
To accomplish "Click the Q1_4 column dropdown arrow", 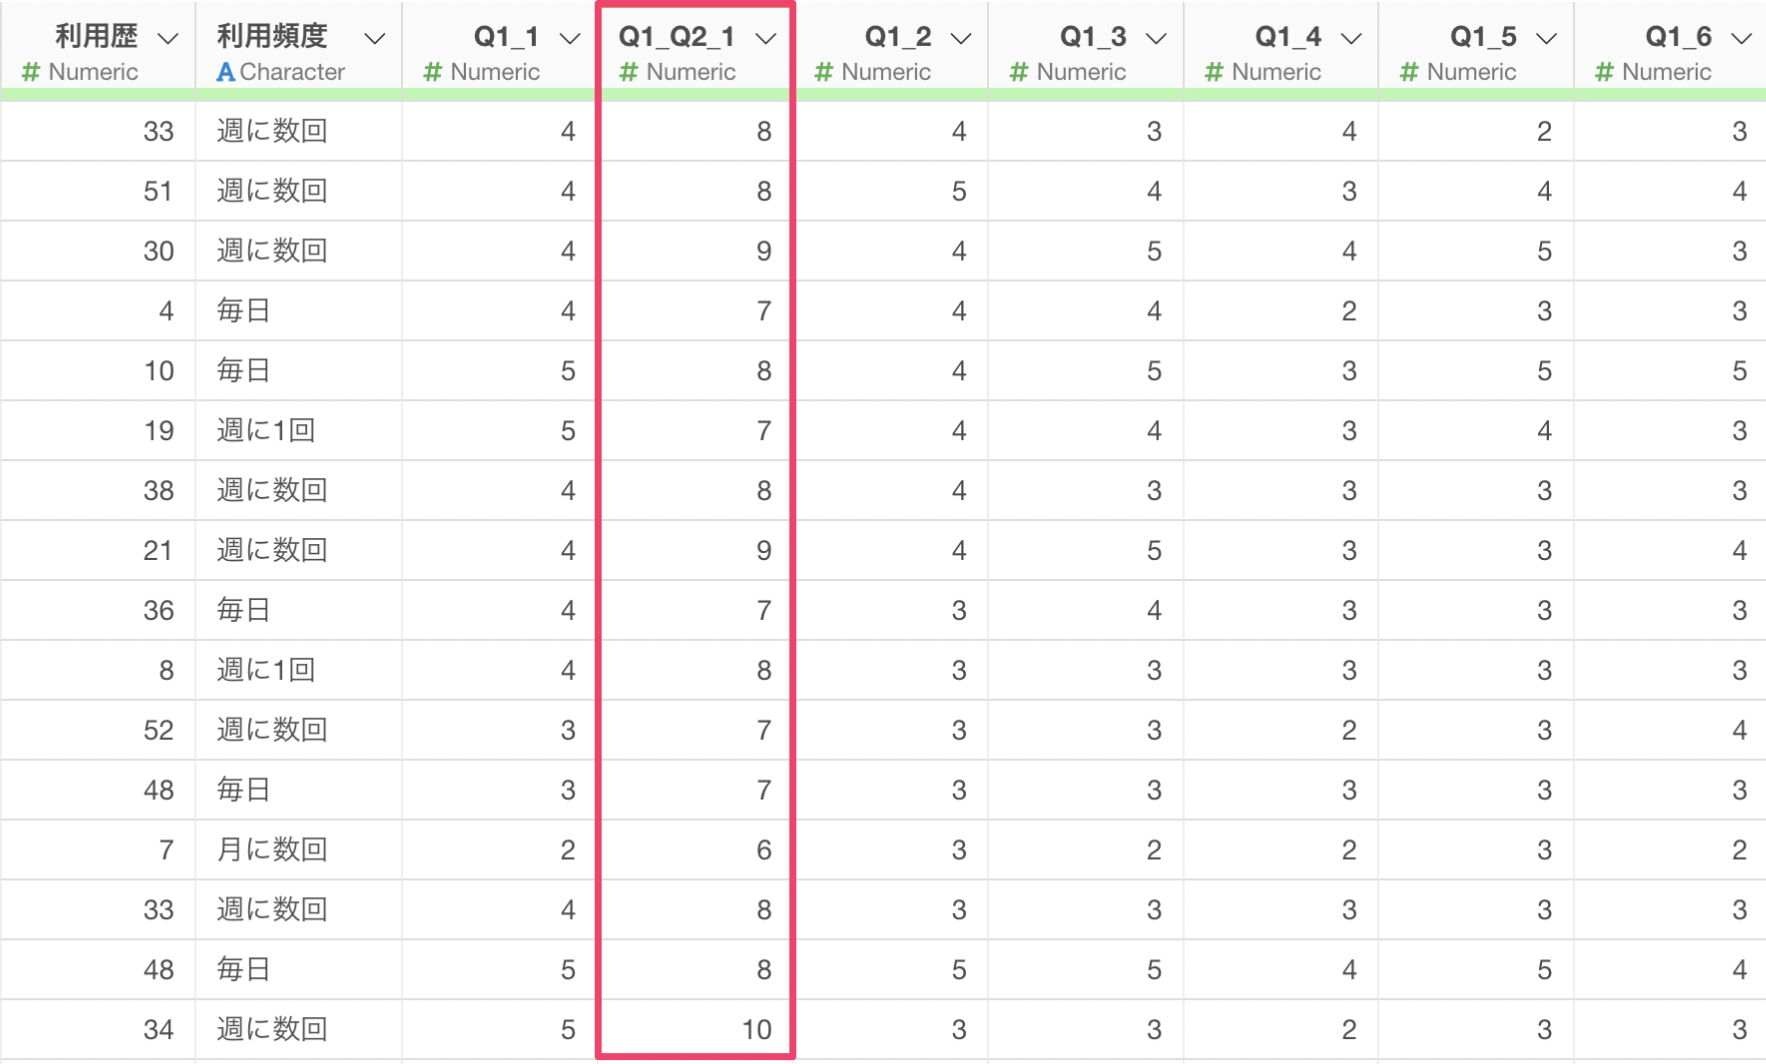I will point(1351,38).
